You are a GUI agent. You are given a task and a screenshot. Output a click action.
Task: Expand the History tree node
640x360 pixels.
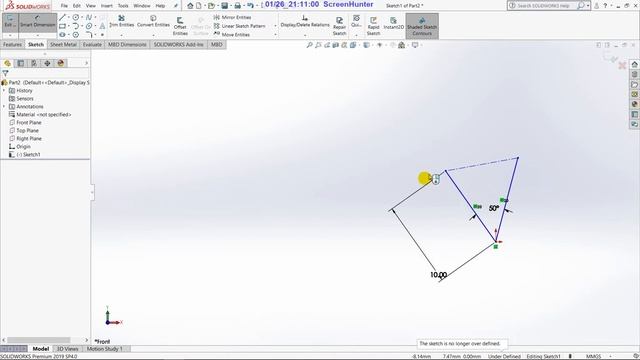4,91
